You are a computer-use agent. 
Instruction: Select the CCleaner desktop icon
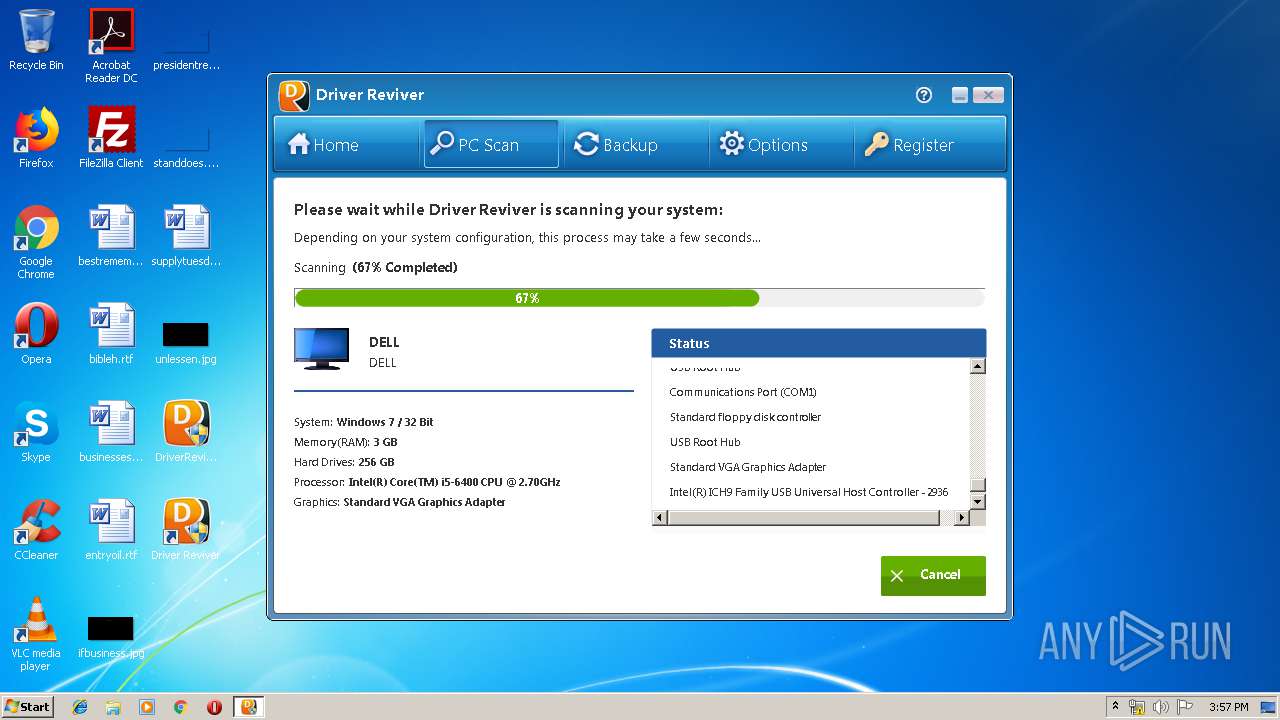click(36, 530)
